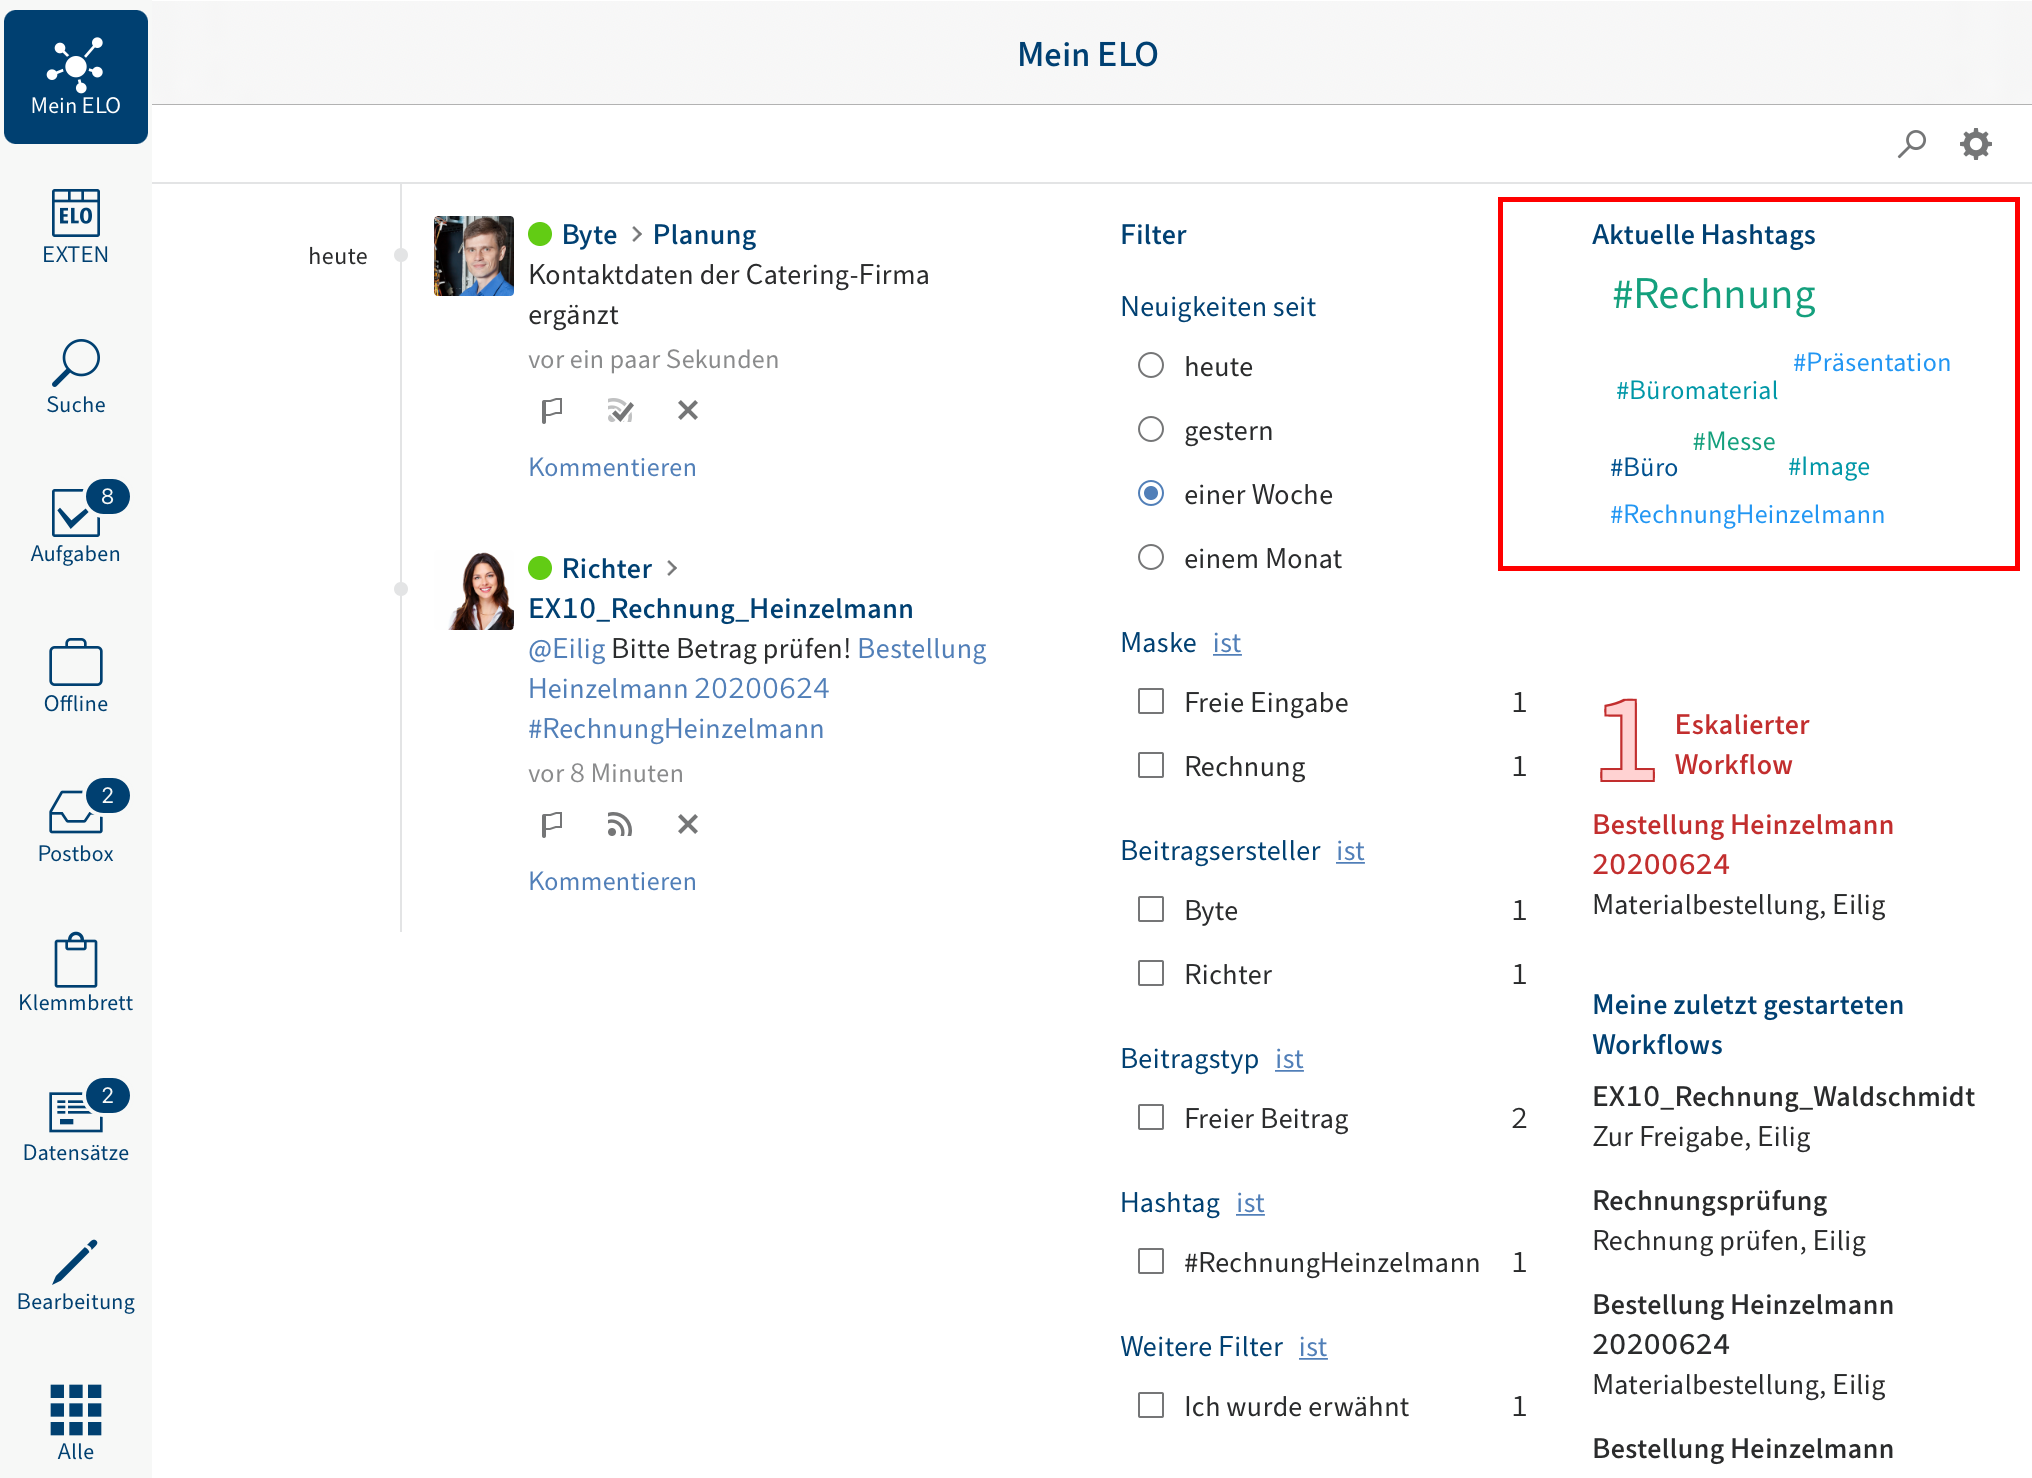Comment on Byte's post via Kommentieren
This screenshot has height=1478, width=2032.
tap(612, 467)
